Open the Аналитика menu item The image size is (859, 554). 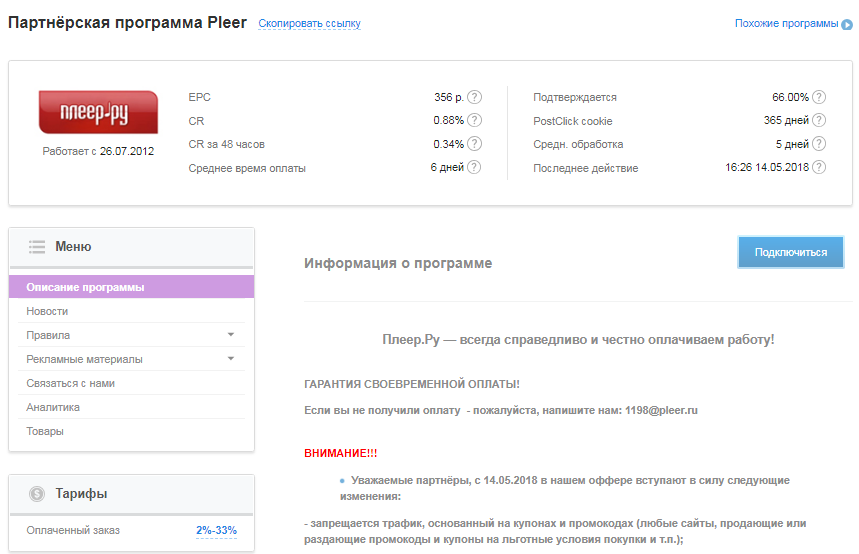pos(131,407)
